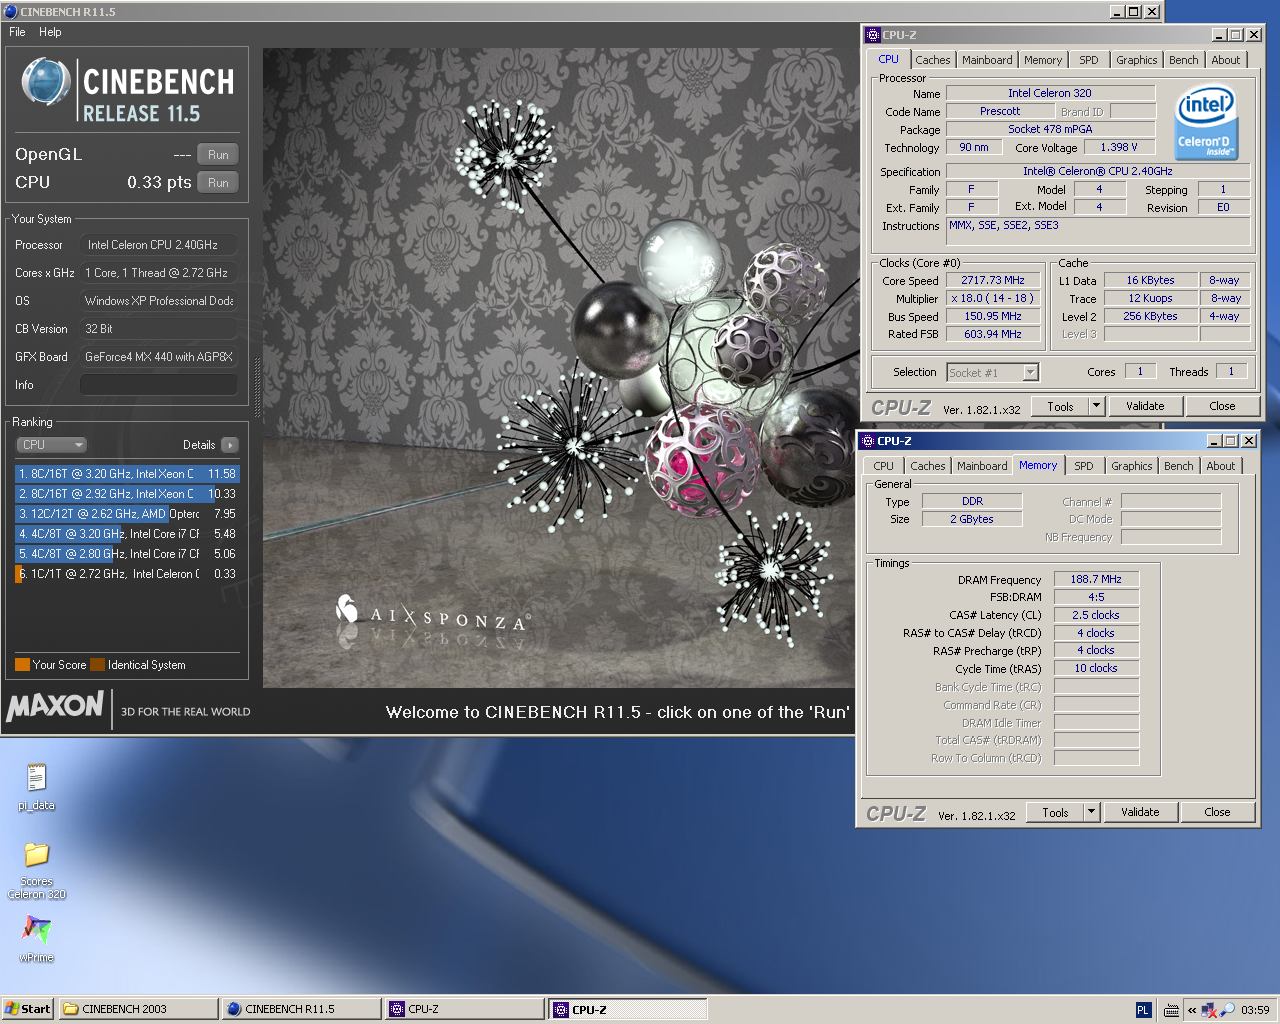The image size is (1280, 1024).
Task: Activate the first CPU-Z taskbar button
Action: 464,1009
